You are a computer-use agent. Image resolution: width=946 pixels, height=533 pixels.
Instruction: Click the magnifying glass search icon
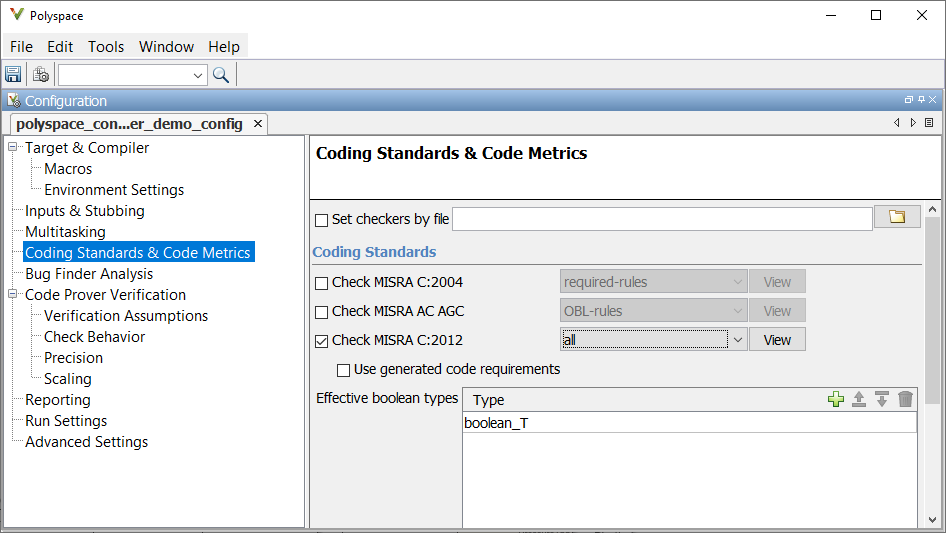pos(221,75)
